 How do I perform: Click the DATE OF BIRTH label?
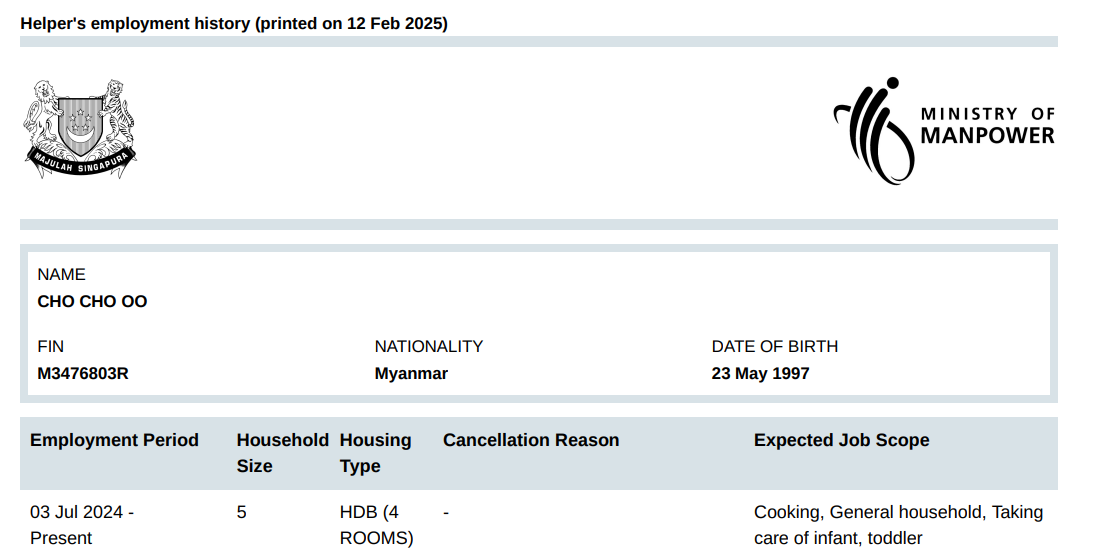(x=774, y=346)
